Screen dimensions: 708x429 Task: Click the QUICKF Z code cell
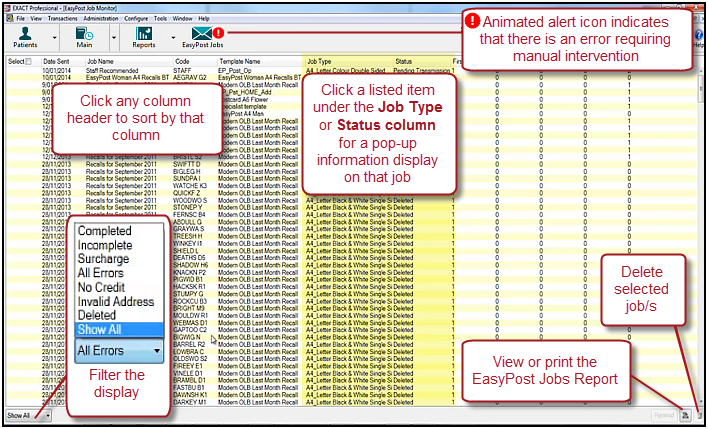187,193
